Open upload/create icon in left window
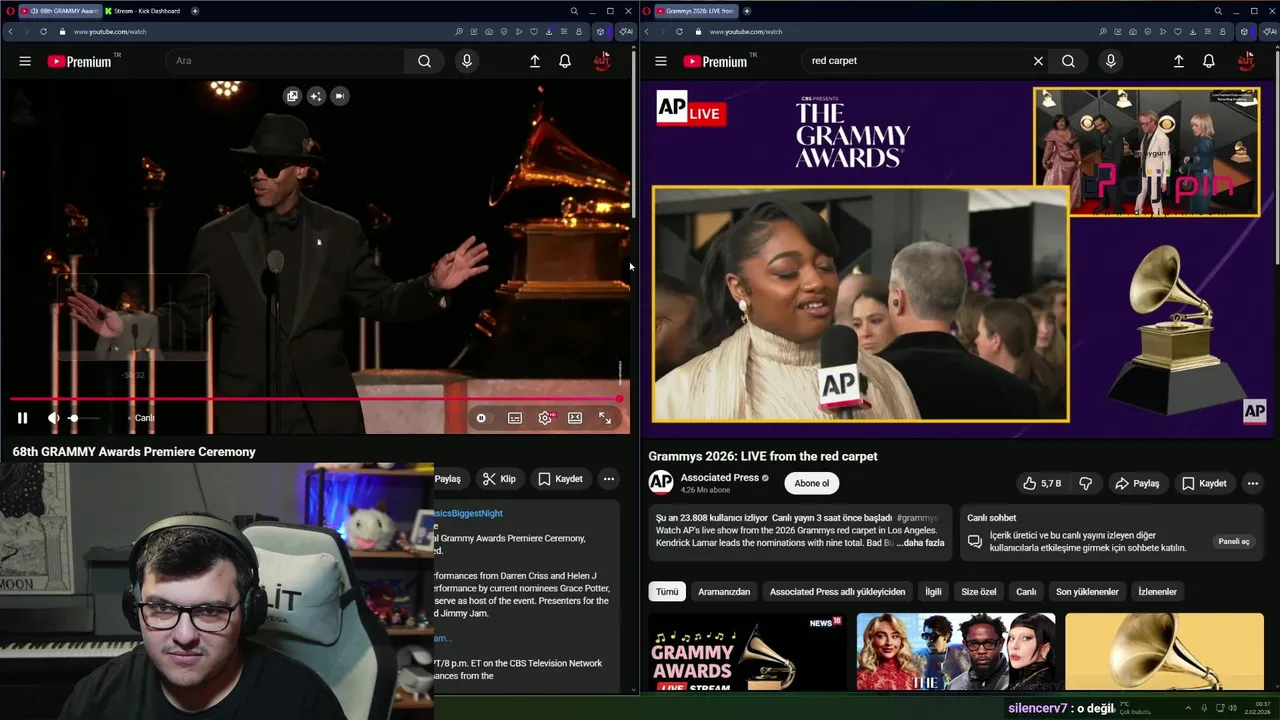Viewport: 1280px width, 720px height. (x=535, y=61)
